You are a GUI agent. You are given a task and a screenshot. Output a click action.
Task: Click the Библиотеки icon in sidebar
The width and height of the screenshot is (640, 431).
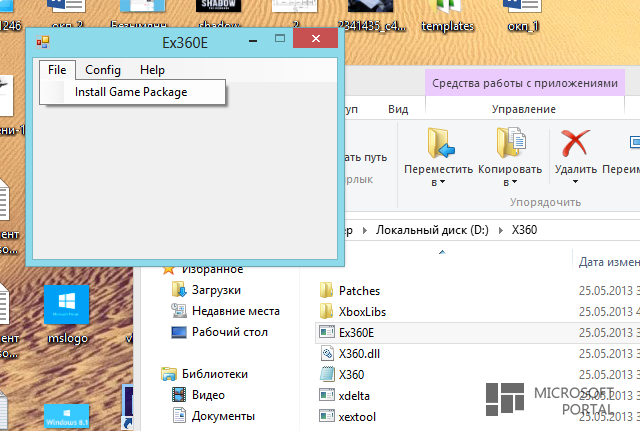tap(169, 373)
